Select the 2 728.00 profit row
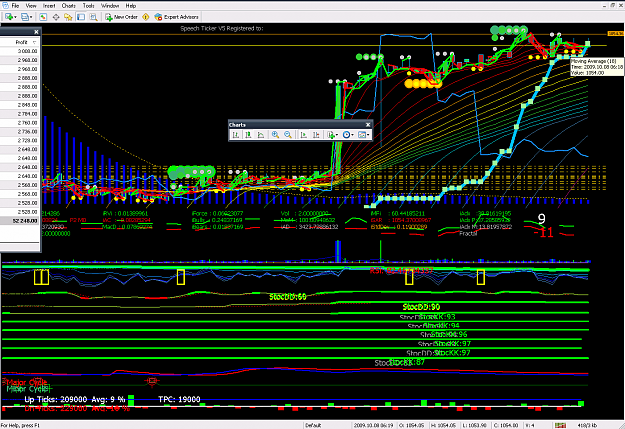Image resolution: width=625 pixels, height=429 pixels. click(x=19, y=140)
